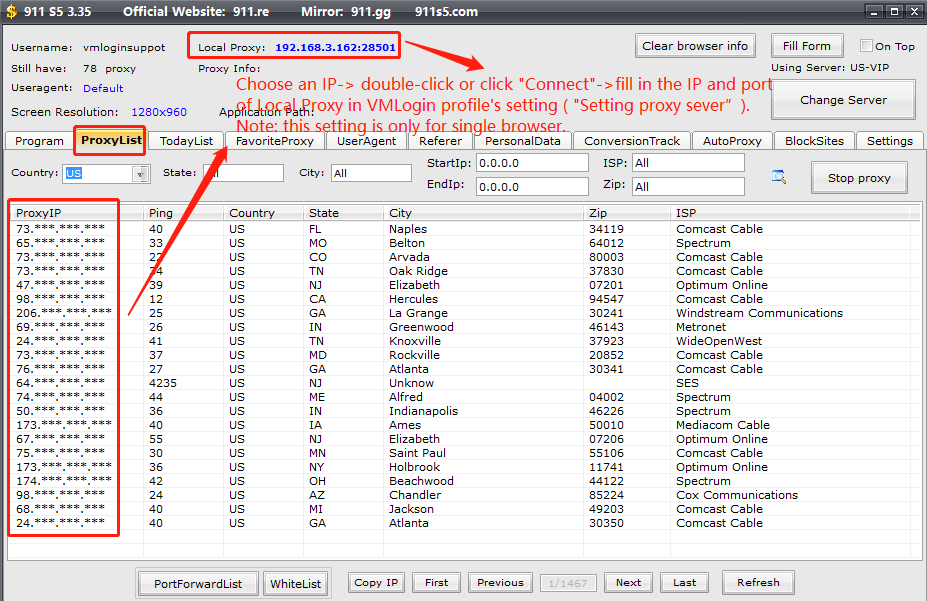Open the AutoProxy tab

pos(732,141)
